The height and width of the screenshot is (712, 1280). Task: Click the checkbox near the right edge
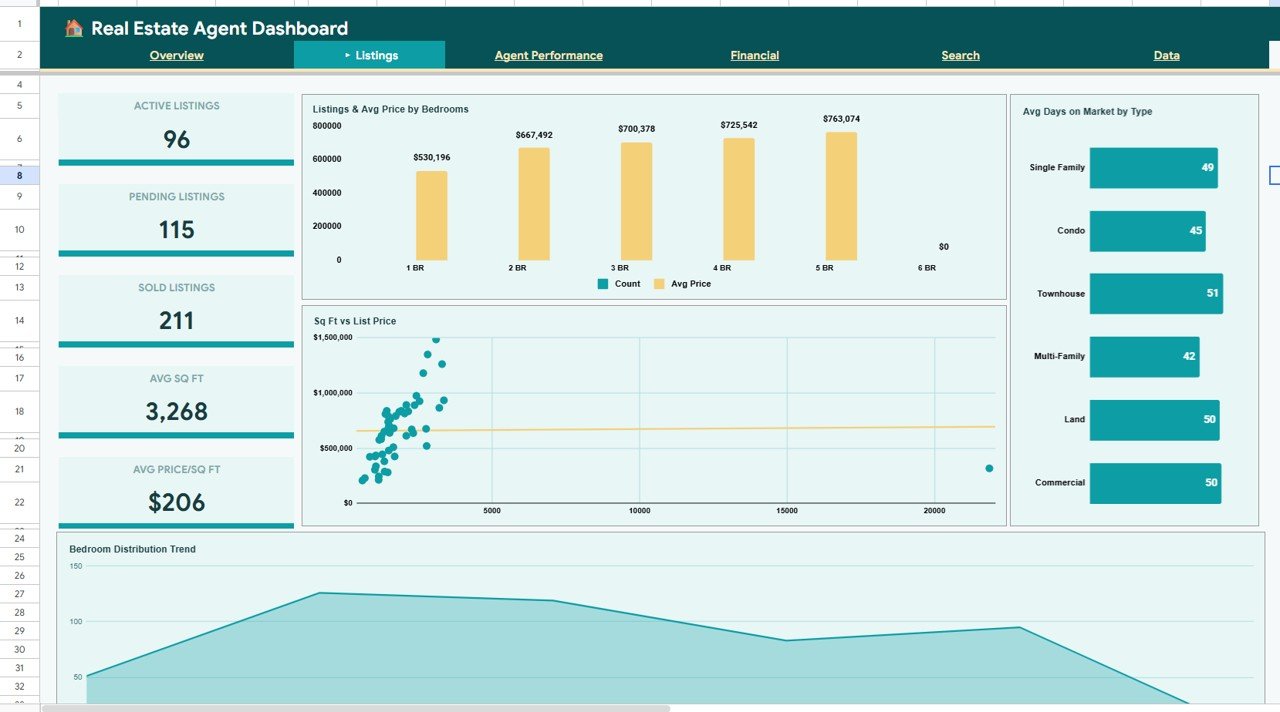[x=1273, y=175]
